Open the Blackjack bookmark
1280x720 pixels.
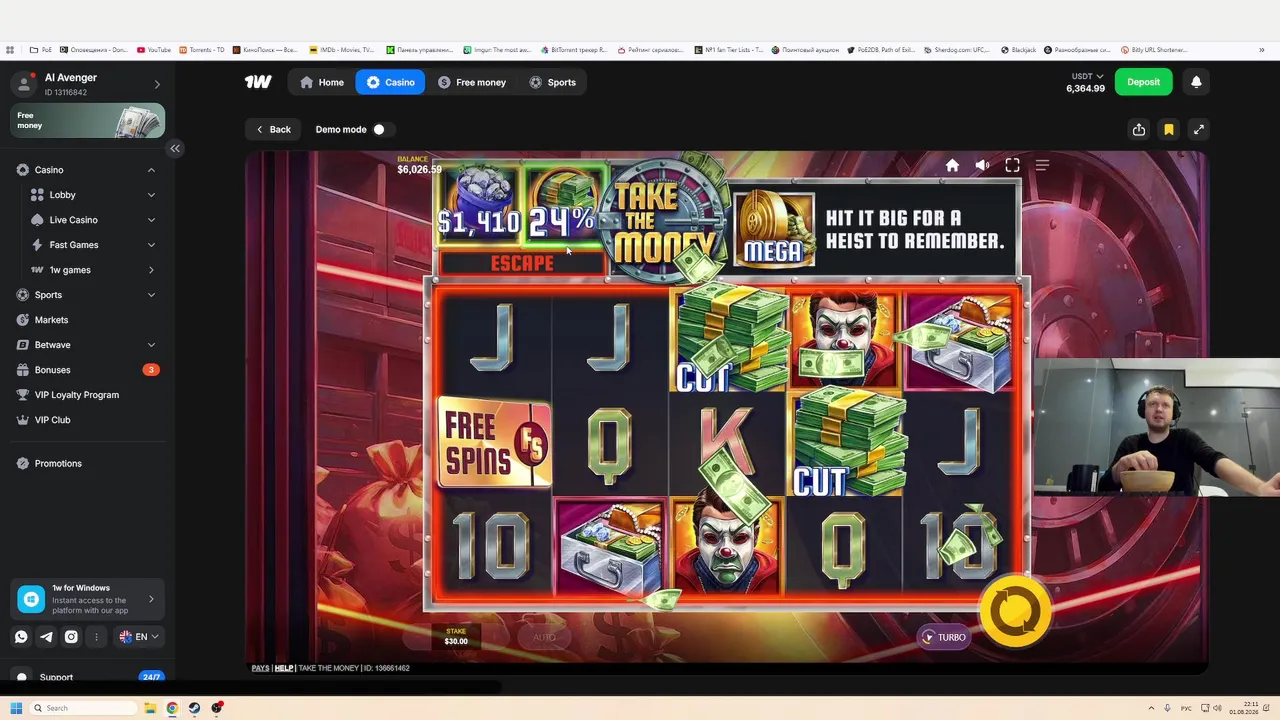1020,50
